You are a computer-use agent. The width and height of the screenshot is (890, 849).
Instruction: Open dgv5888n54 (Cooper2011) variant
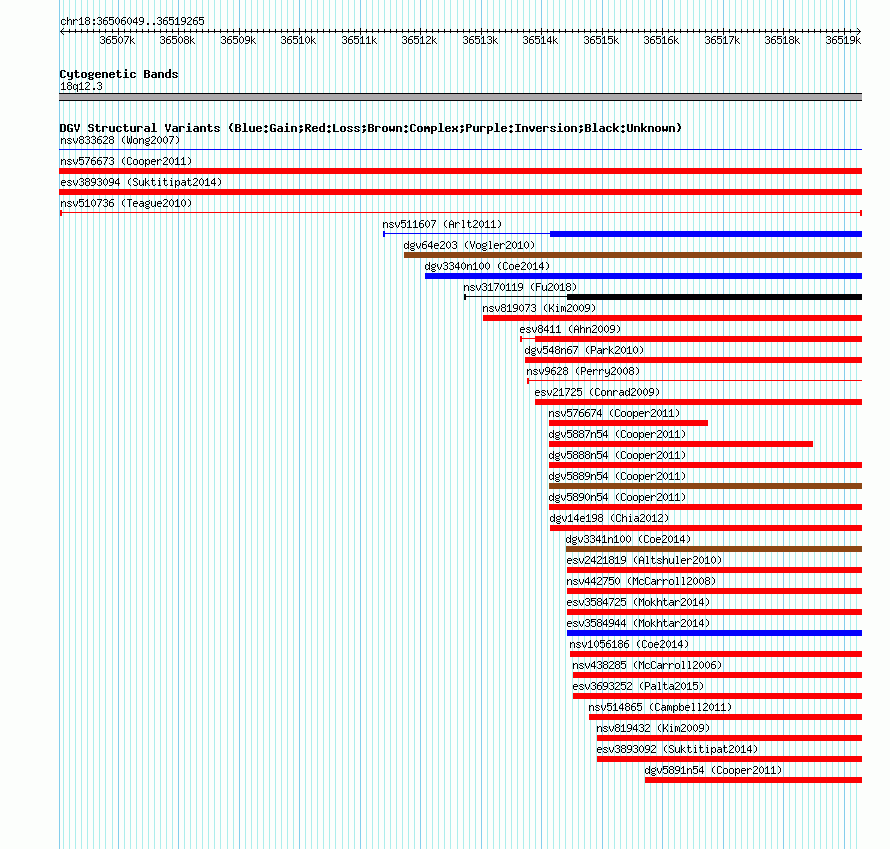click(x=618, y=455)
